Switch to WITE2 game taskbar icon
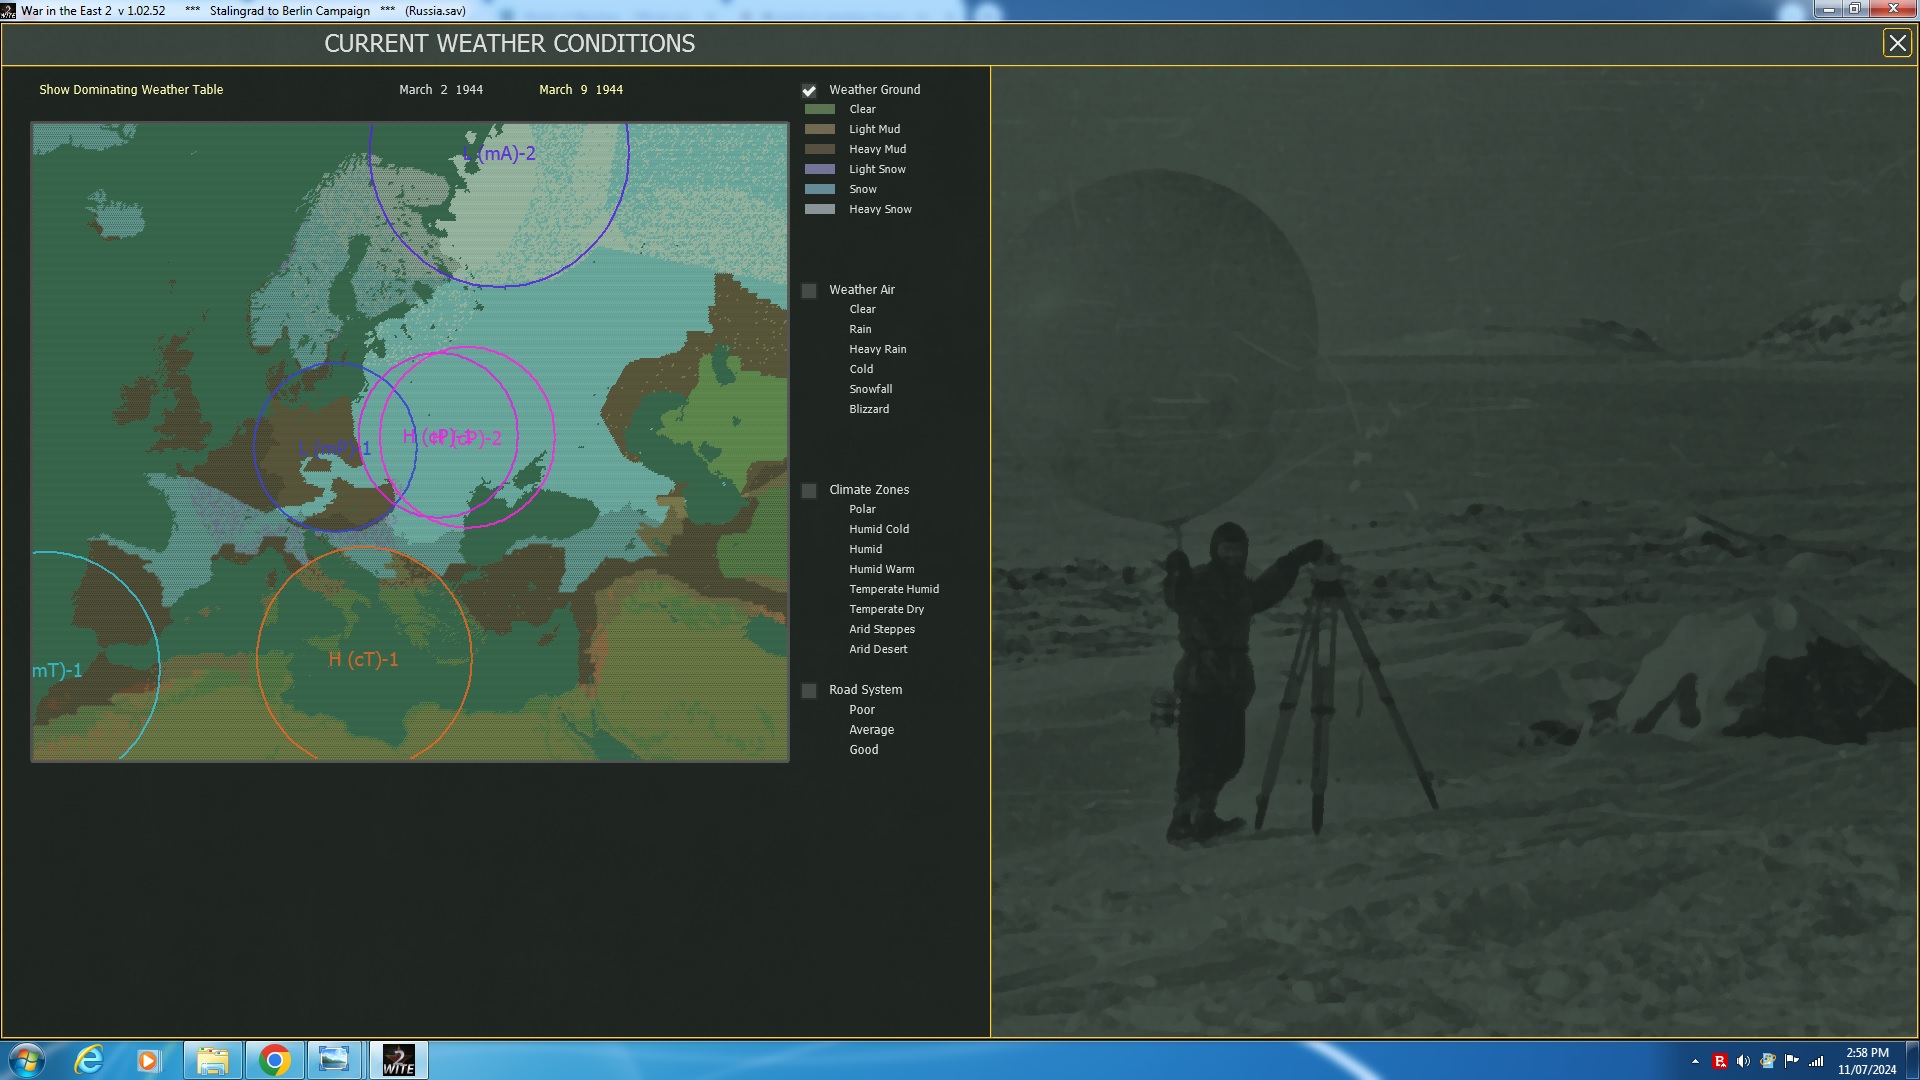Viewport: 1920px width, 1080px height. [398, 1060]
